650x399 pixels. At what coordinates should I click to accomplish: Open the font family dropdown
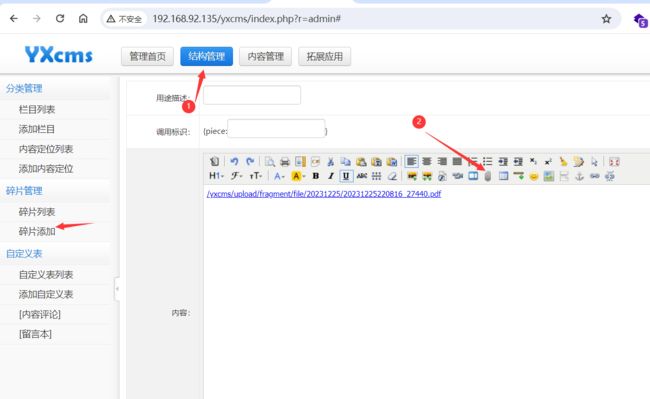tap(236, 176)
